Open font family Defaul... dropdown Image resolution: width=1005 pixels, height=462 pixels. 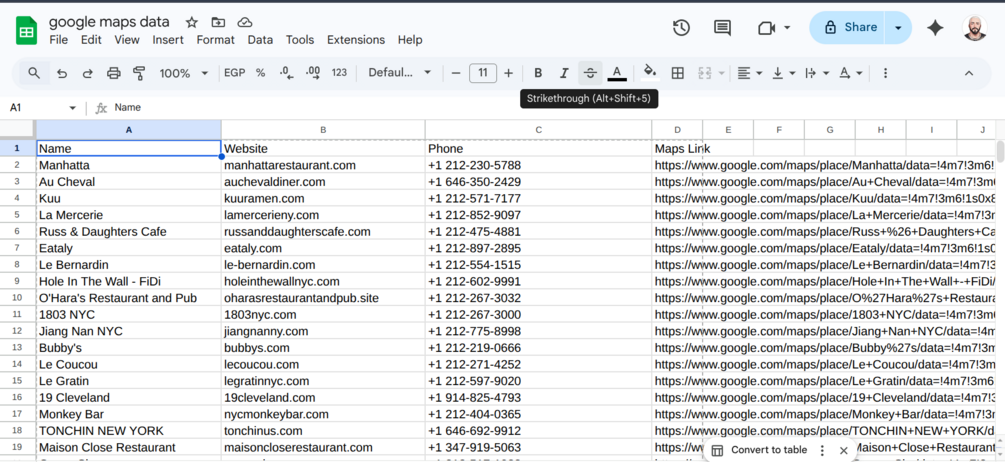click(x=399, y=73)
